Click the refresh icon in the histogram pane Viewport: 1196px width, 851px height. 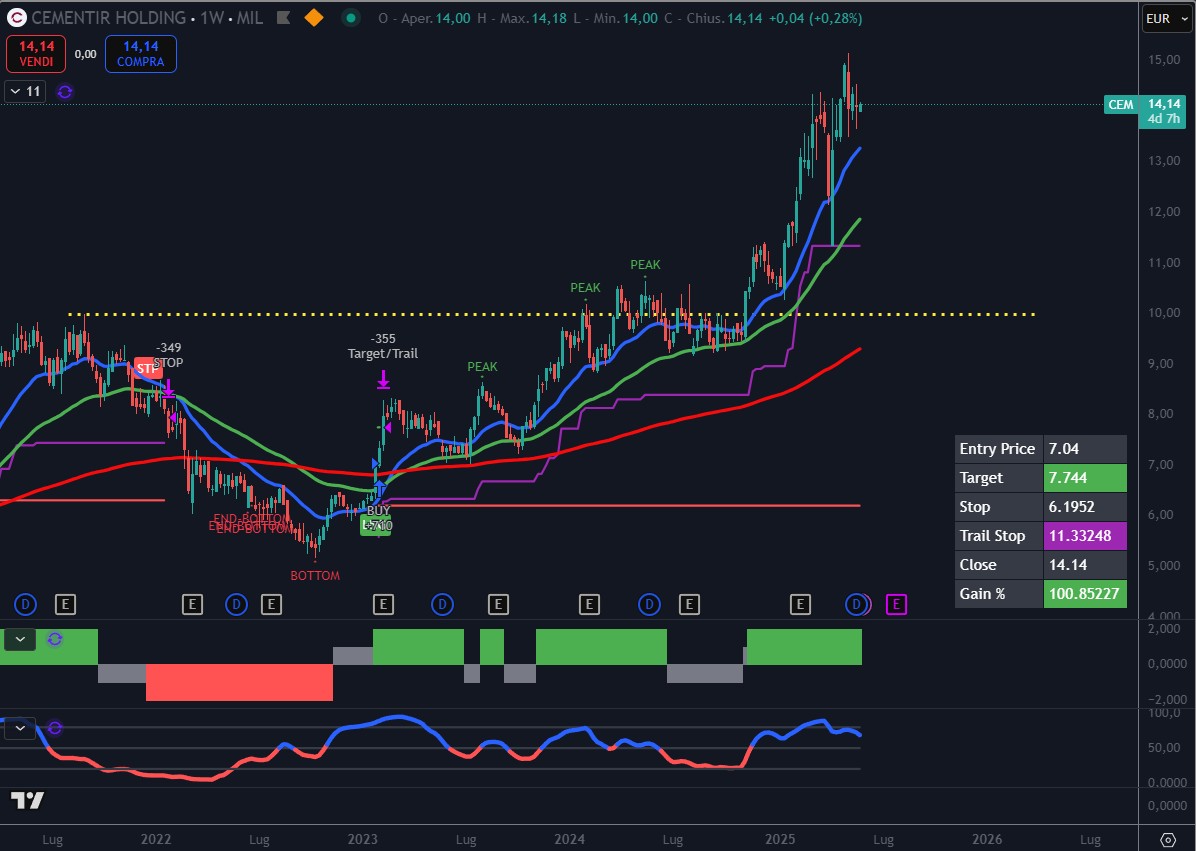[x=55, y=639]
